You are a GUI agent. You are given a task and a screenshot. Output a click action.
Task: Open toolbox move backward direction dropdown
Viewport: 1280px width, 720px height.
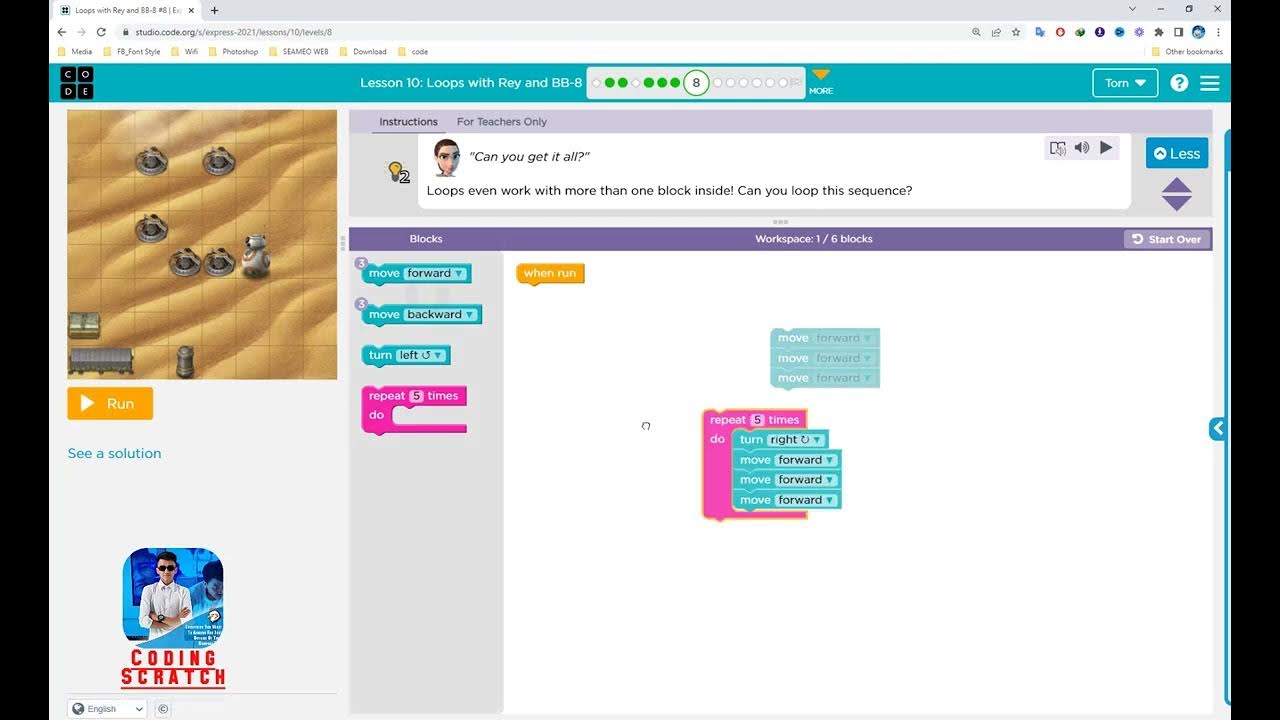click(x=441, y=314)
